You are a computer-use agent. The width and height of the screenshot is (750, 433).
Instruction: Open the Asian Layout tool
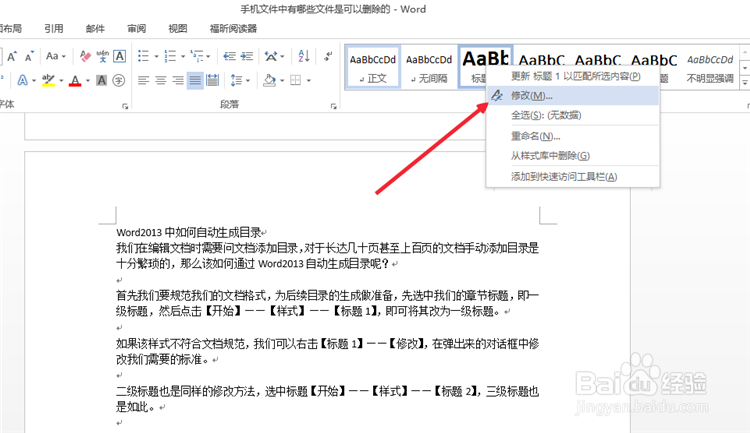(x=271, y=56)
